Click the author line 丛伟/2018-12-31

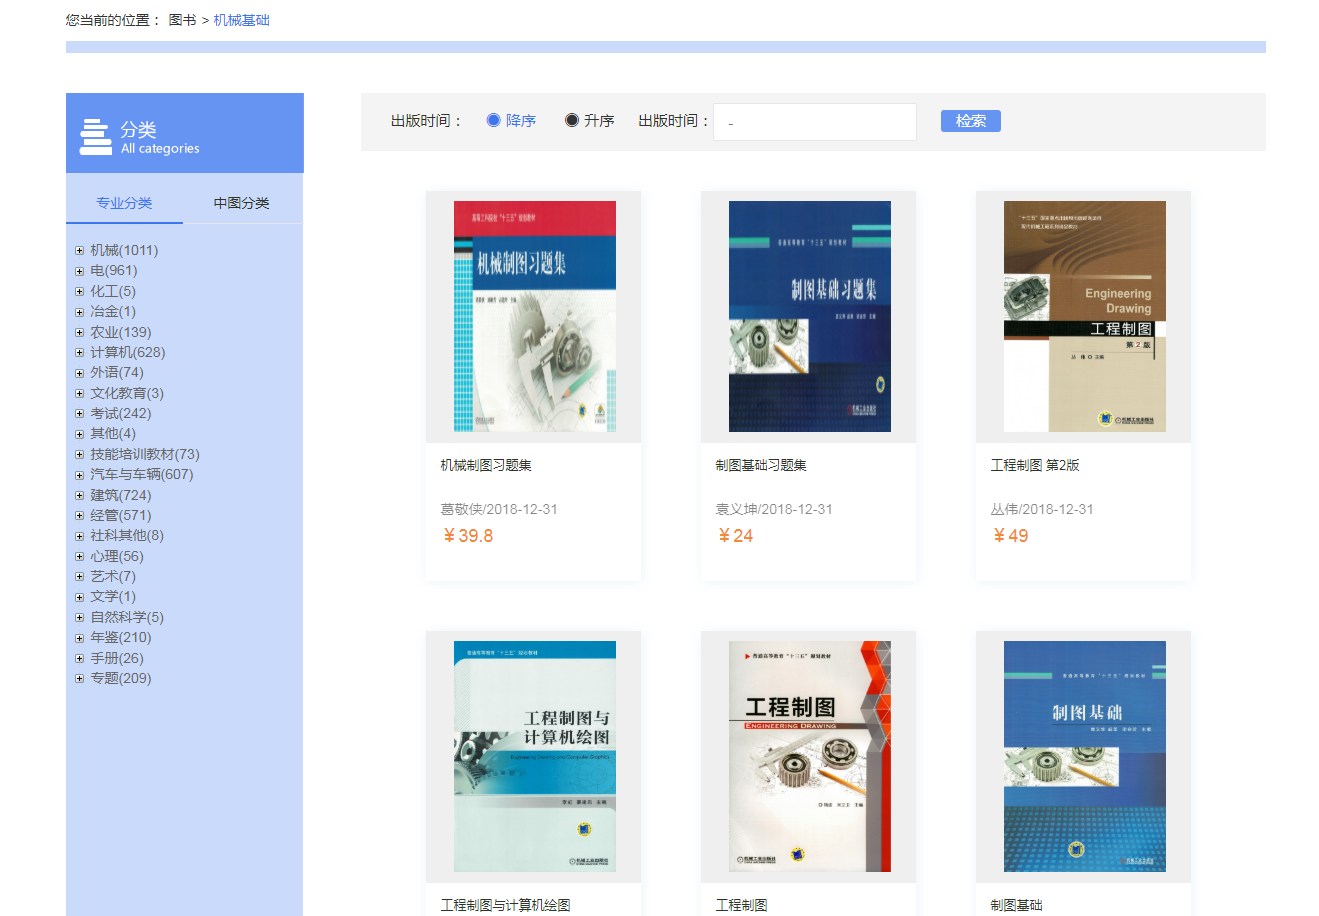click(1042, 509)
